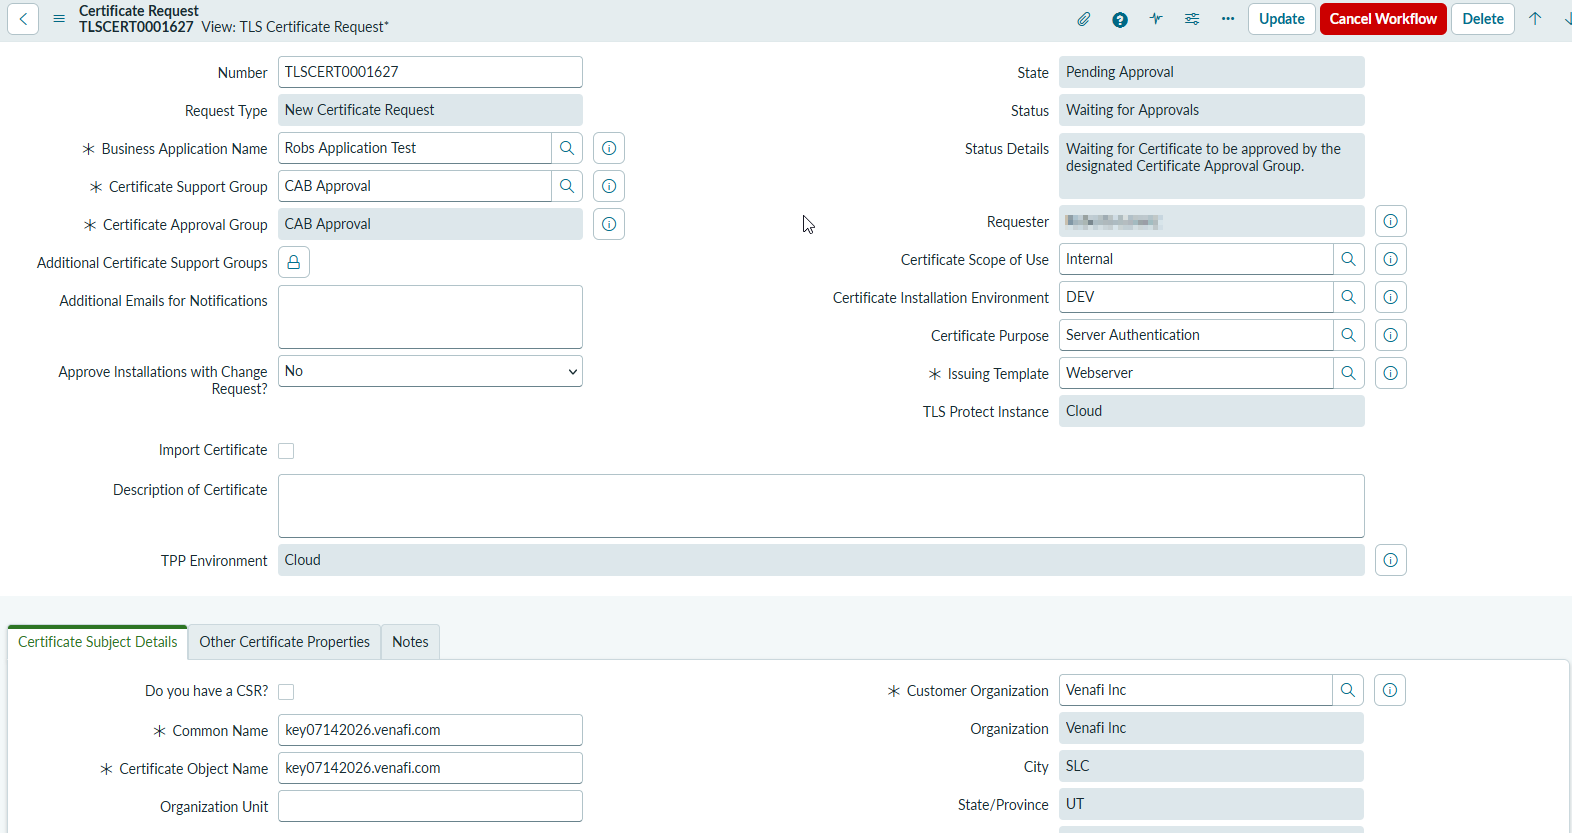The image size is (1572, 833).
Task: Open the attachments paperclip icon
Action: [1084, 19]
